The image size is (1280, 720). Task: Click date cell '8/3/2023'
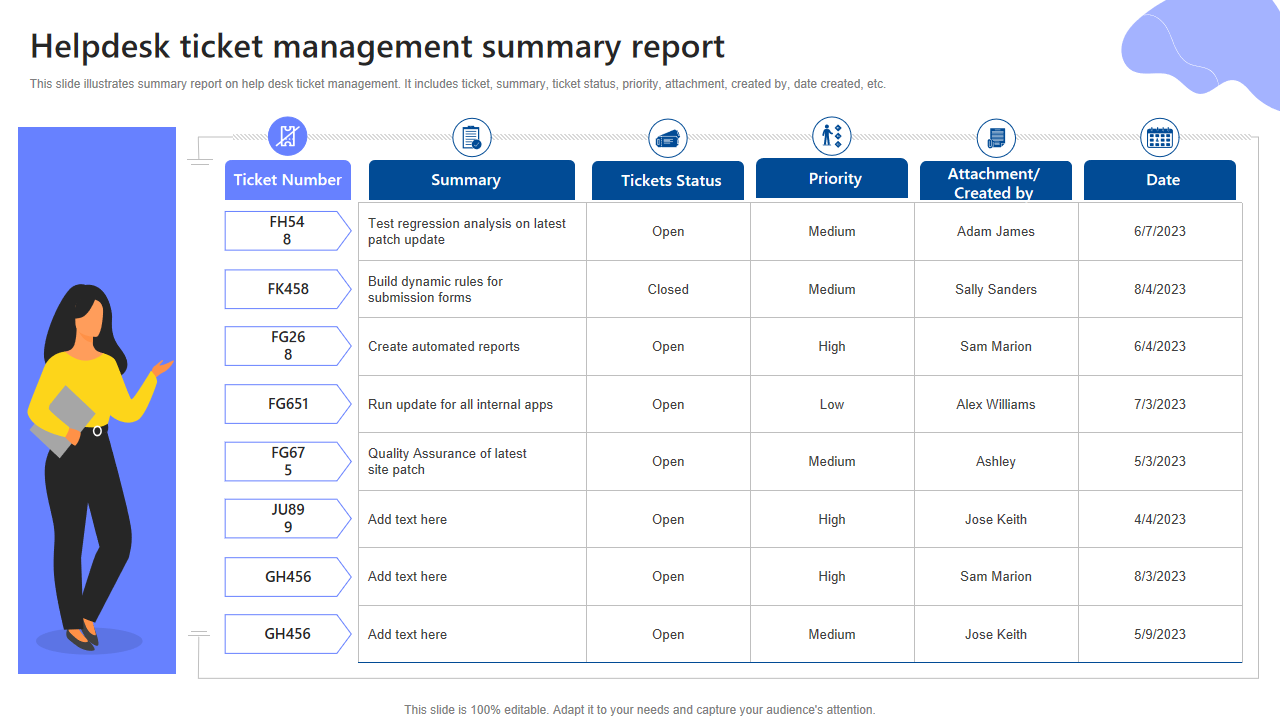pos(1160,576)
